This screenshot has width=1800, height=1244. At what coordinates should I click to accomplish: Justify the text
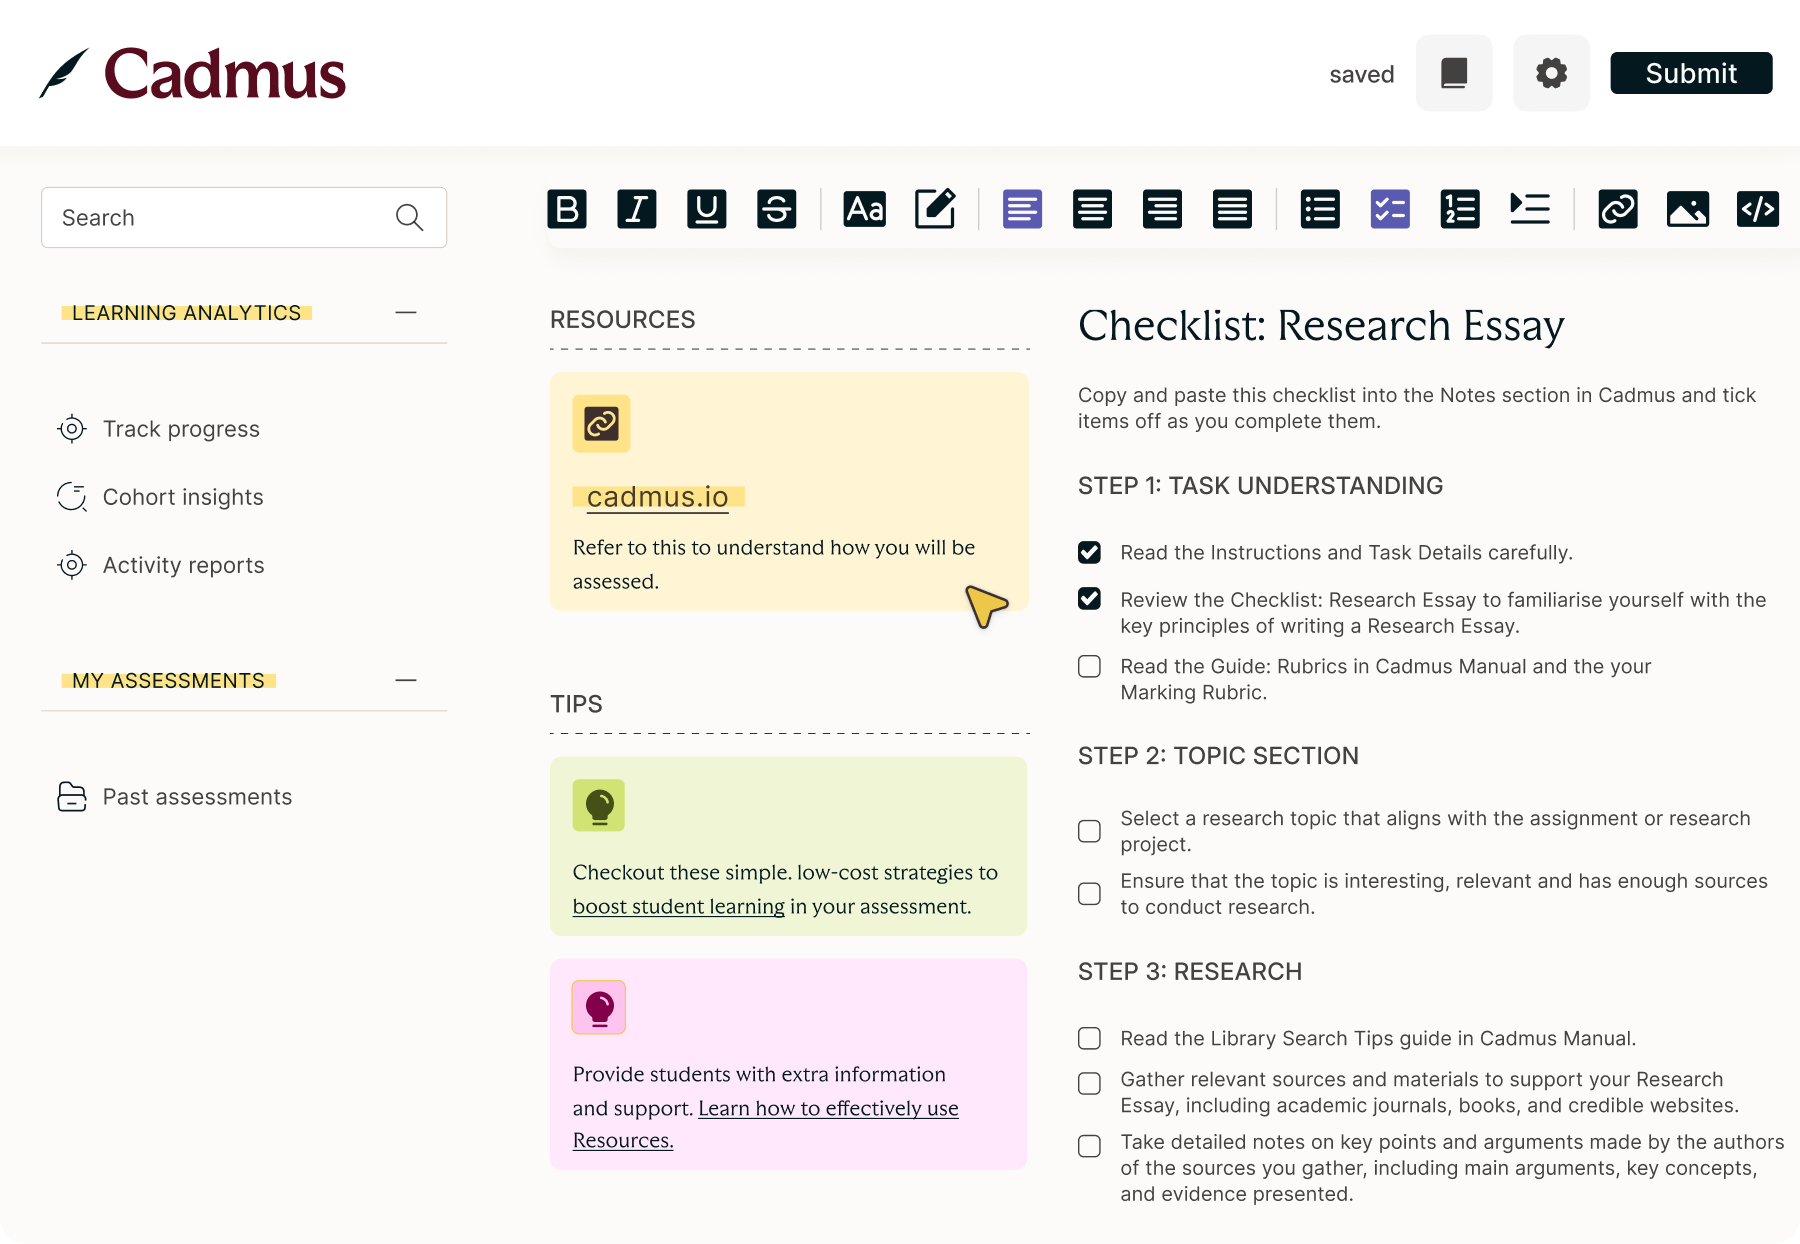pos(1232,209)
